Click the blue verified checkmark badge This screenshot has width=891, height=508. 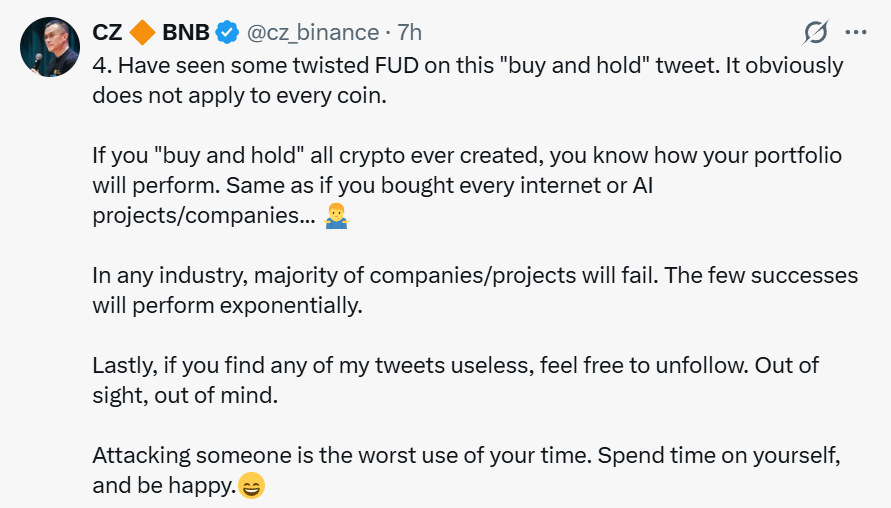click(x=229, y=32)
